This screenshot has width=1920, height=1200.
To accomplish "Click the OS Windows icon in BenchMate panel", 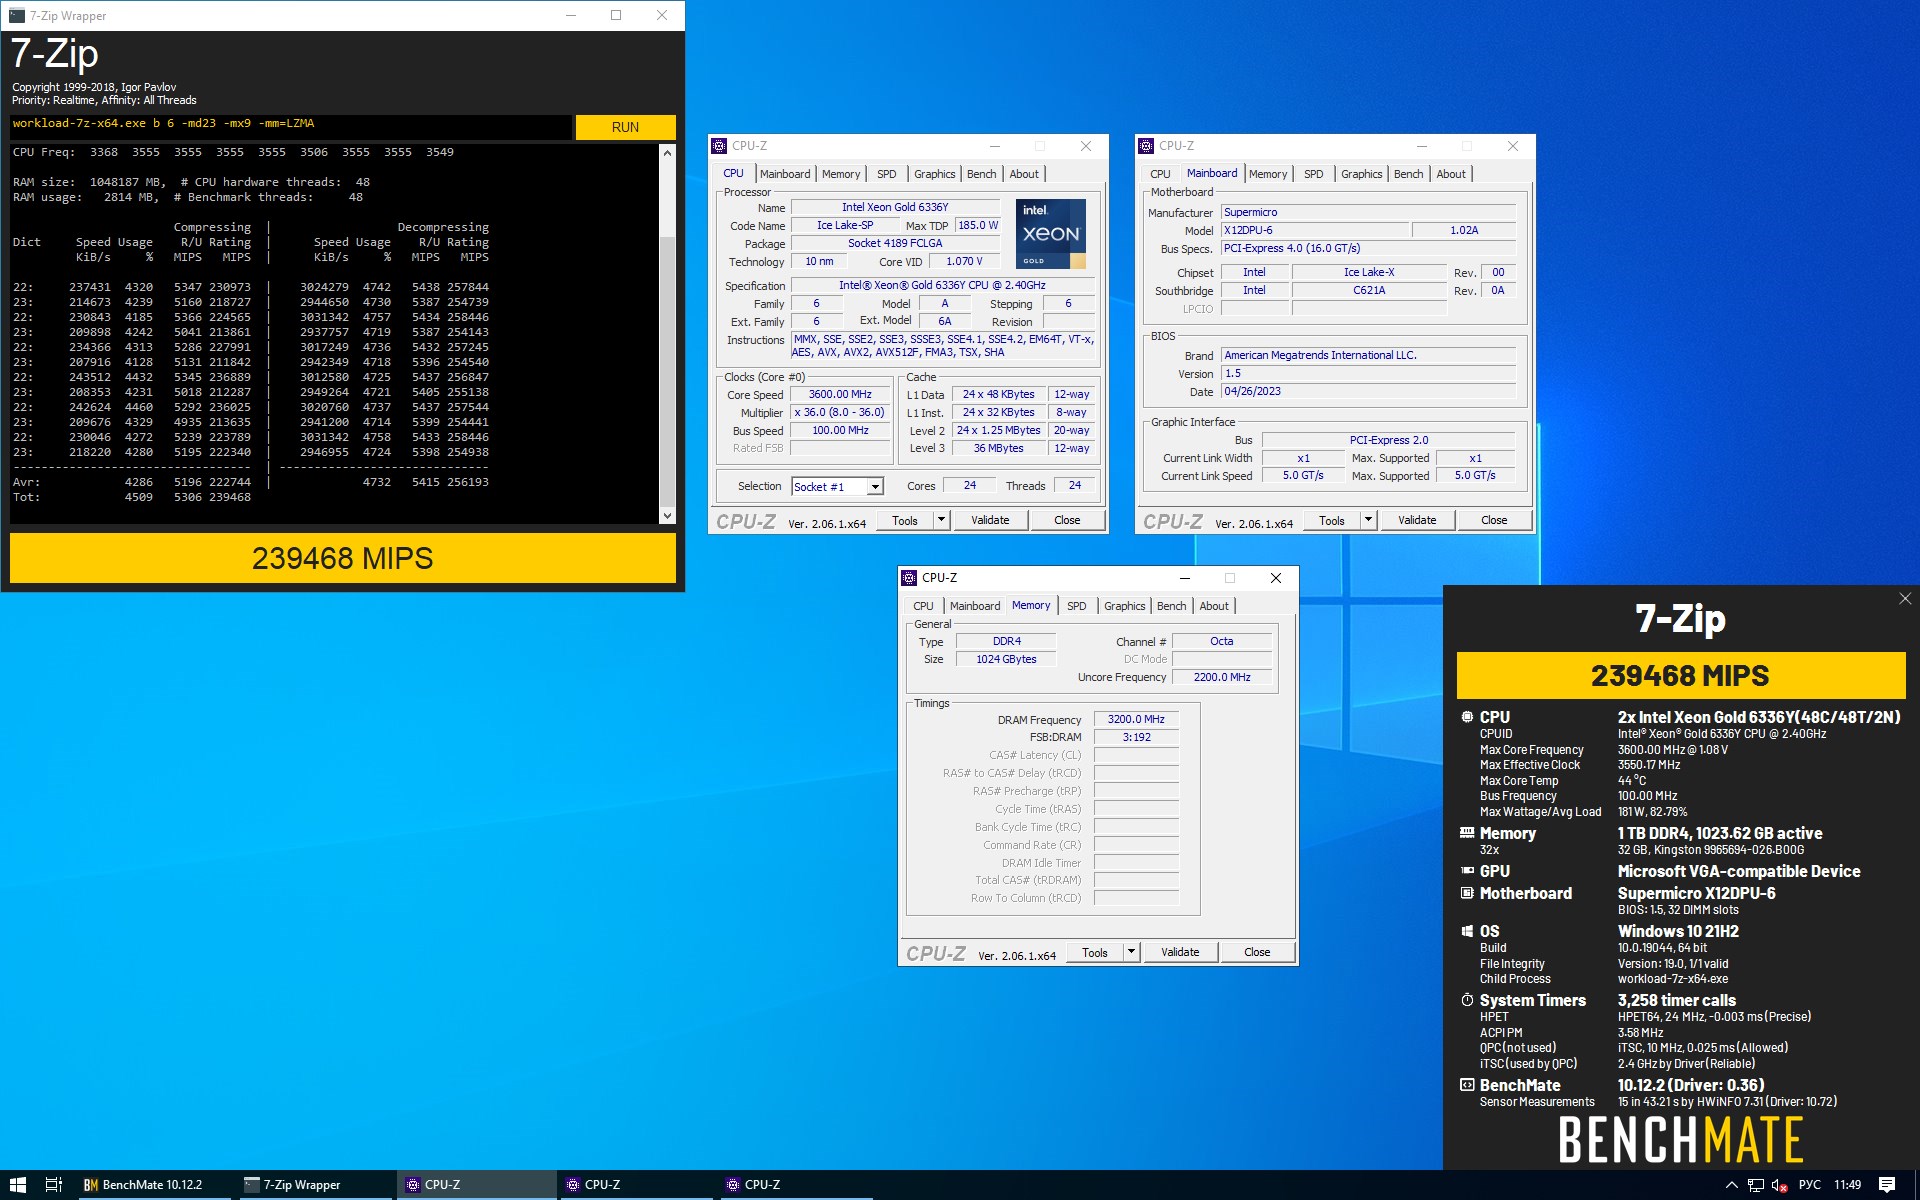I will point(1467,931).
